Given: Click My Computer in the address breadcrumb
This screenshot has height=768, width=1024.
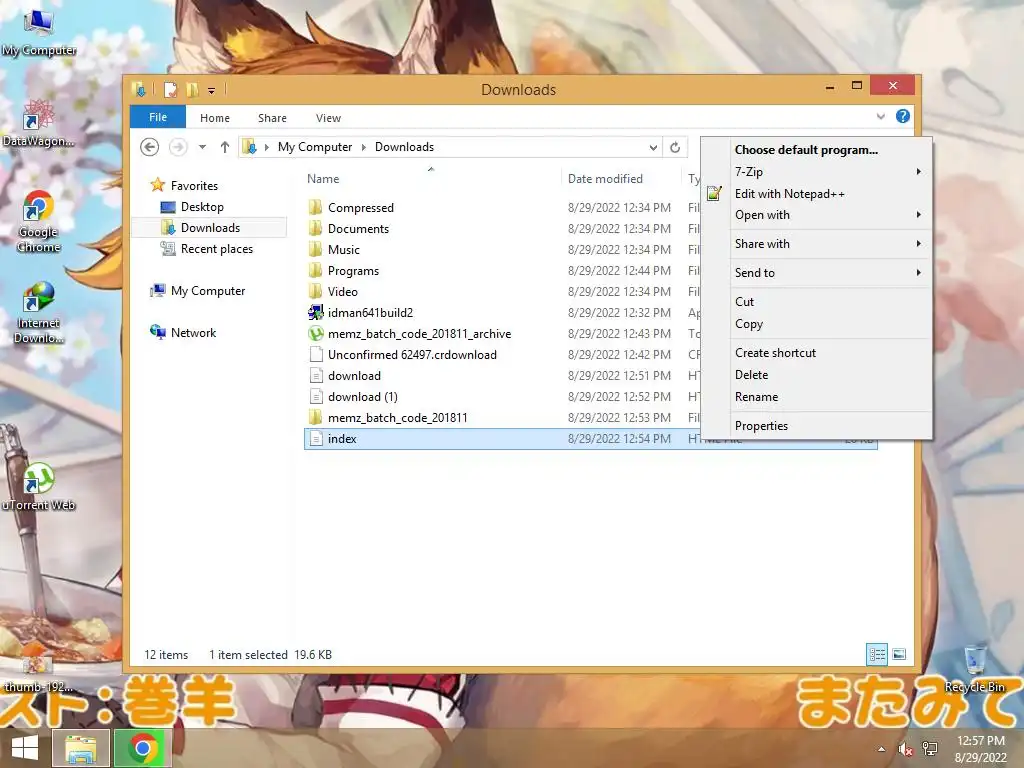Looking at the screenshot, I should [315, 147].
